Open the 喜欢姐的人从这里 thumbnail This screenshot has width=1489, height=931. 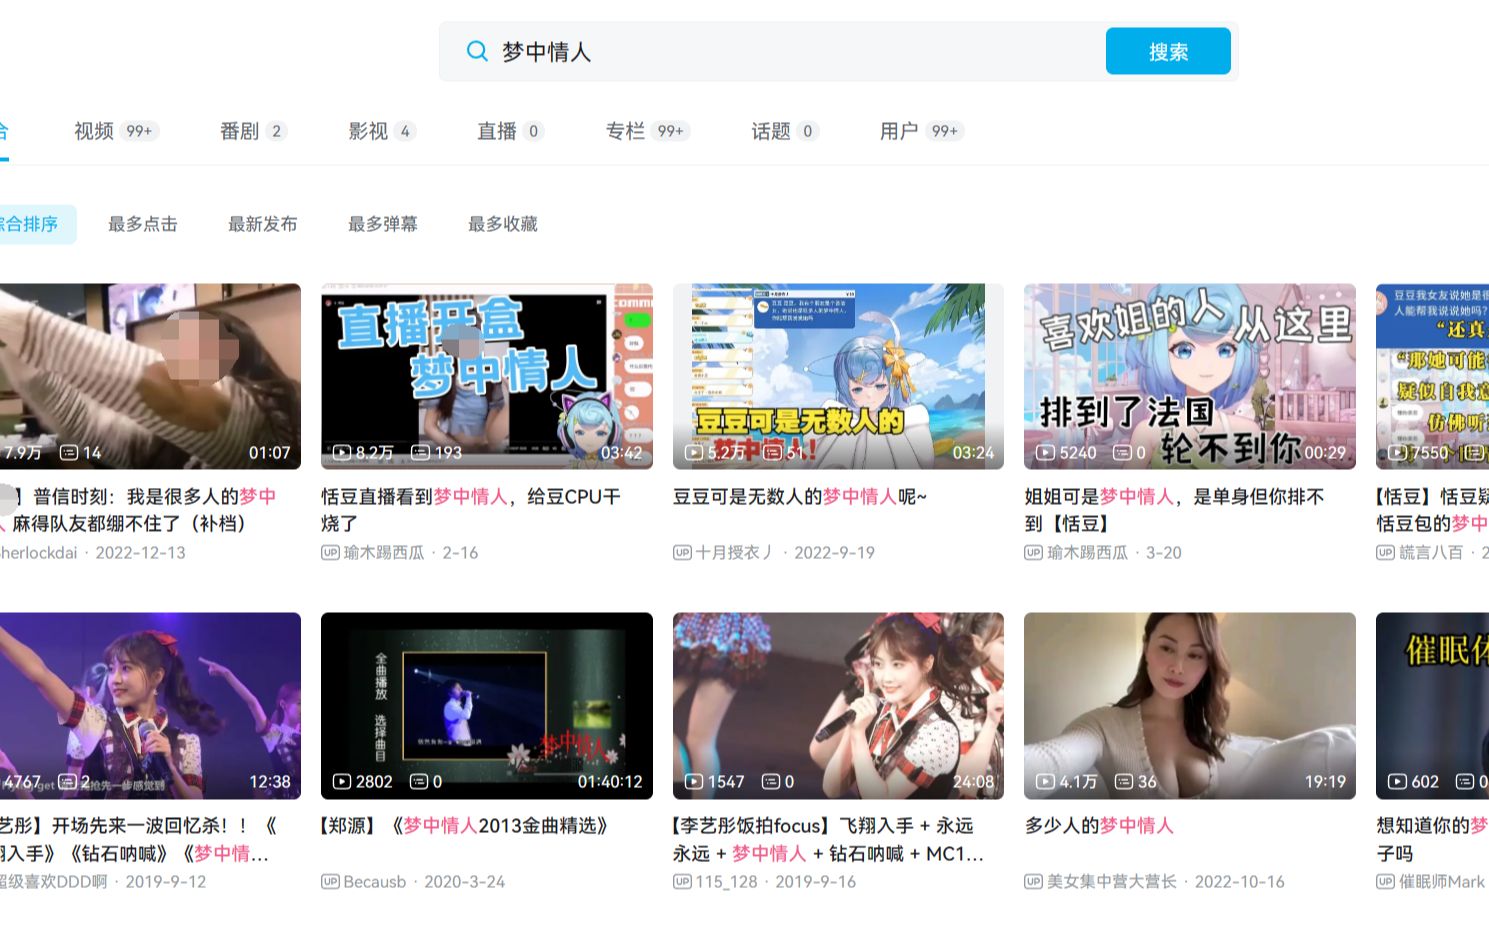pos(1190,376)
